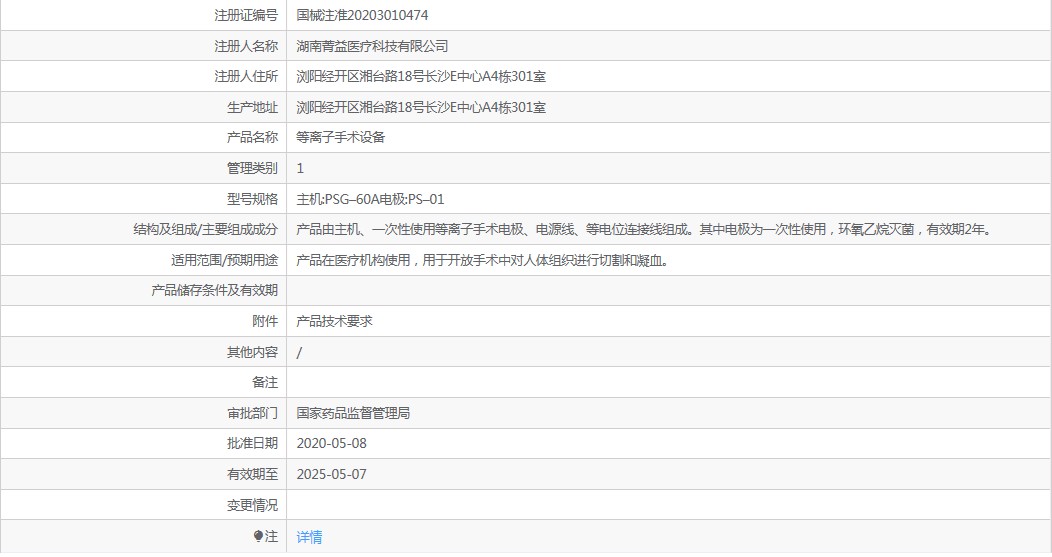Viewport: 1052px width, 557px height.
Task: Click the 管理类别 value 1
Action: coord(300,168)
